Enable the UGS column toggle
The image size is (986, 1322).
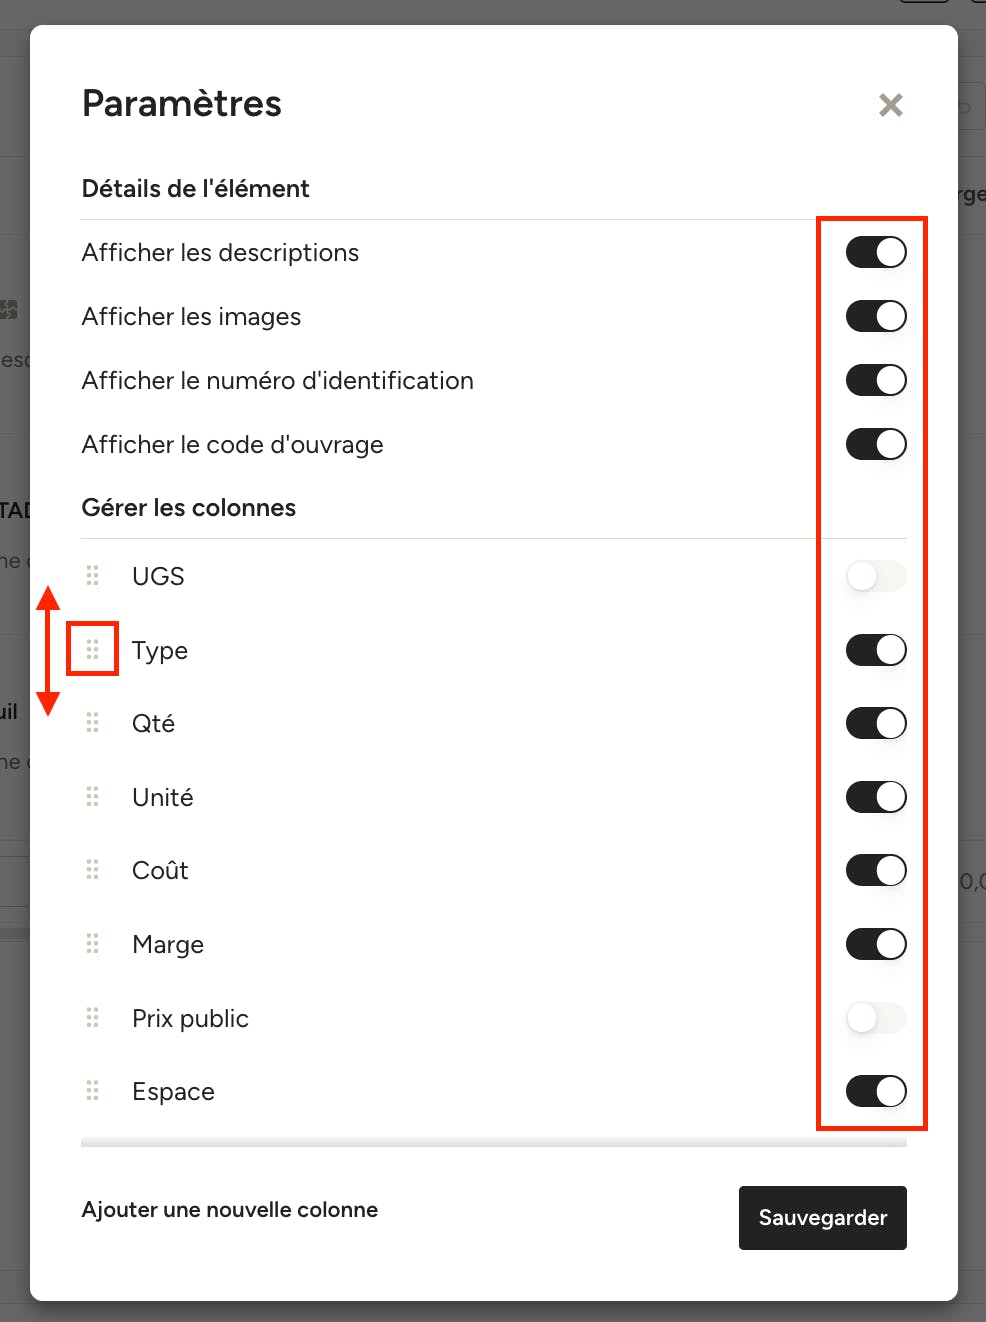click(x=876, y=576)
